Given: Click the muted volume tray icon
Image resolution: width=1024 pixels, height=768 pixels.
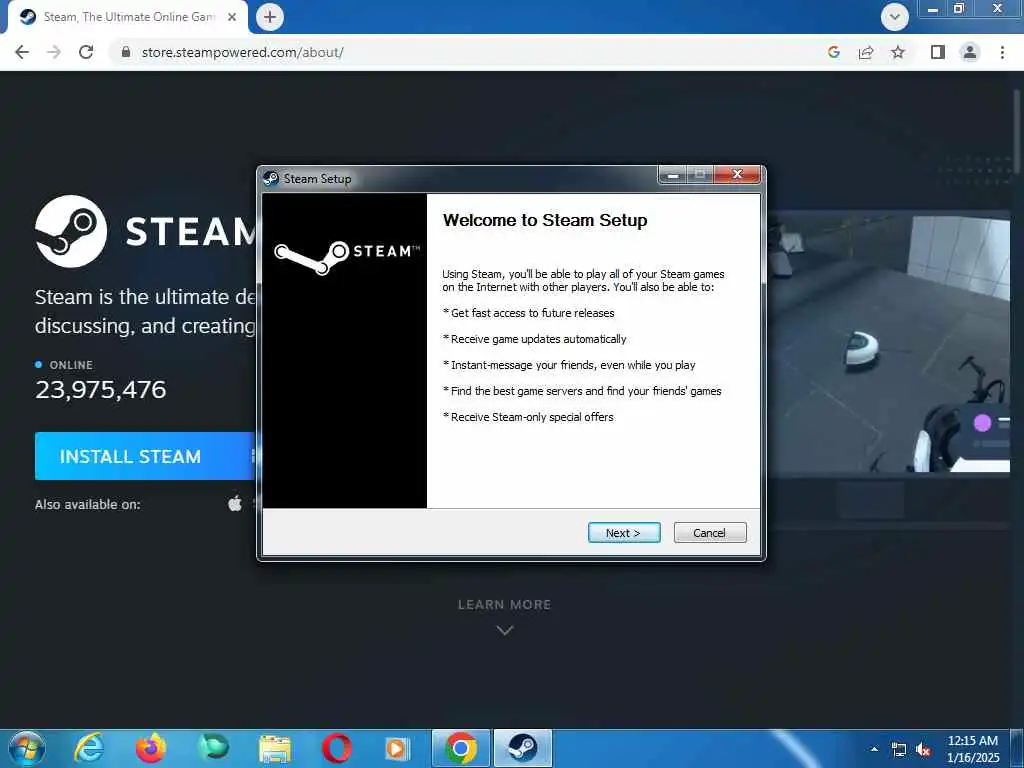Looking at the screenshot, I should pos(923,750).
